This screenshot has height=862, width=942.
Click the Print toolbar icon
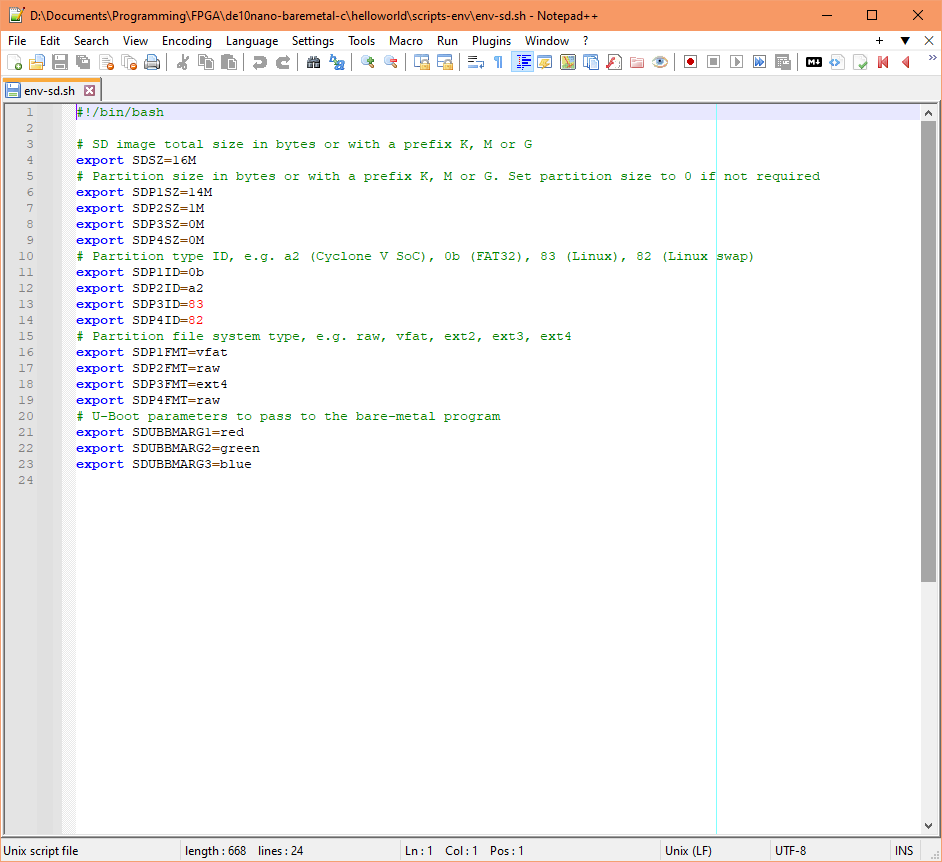tap(152, 61)
